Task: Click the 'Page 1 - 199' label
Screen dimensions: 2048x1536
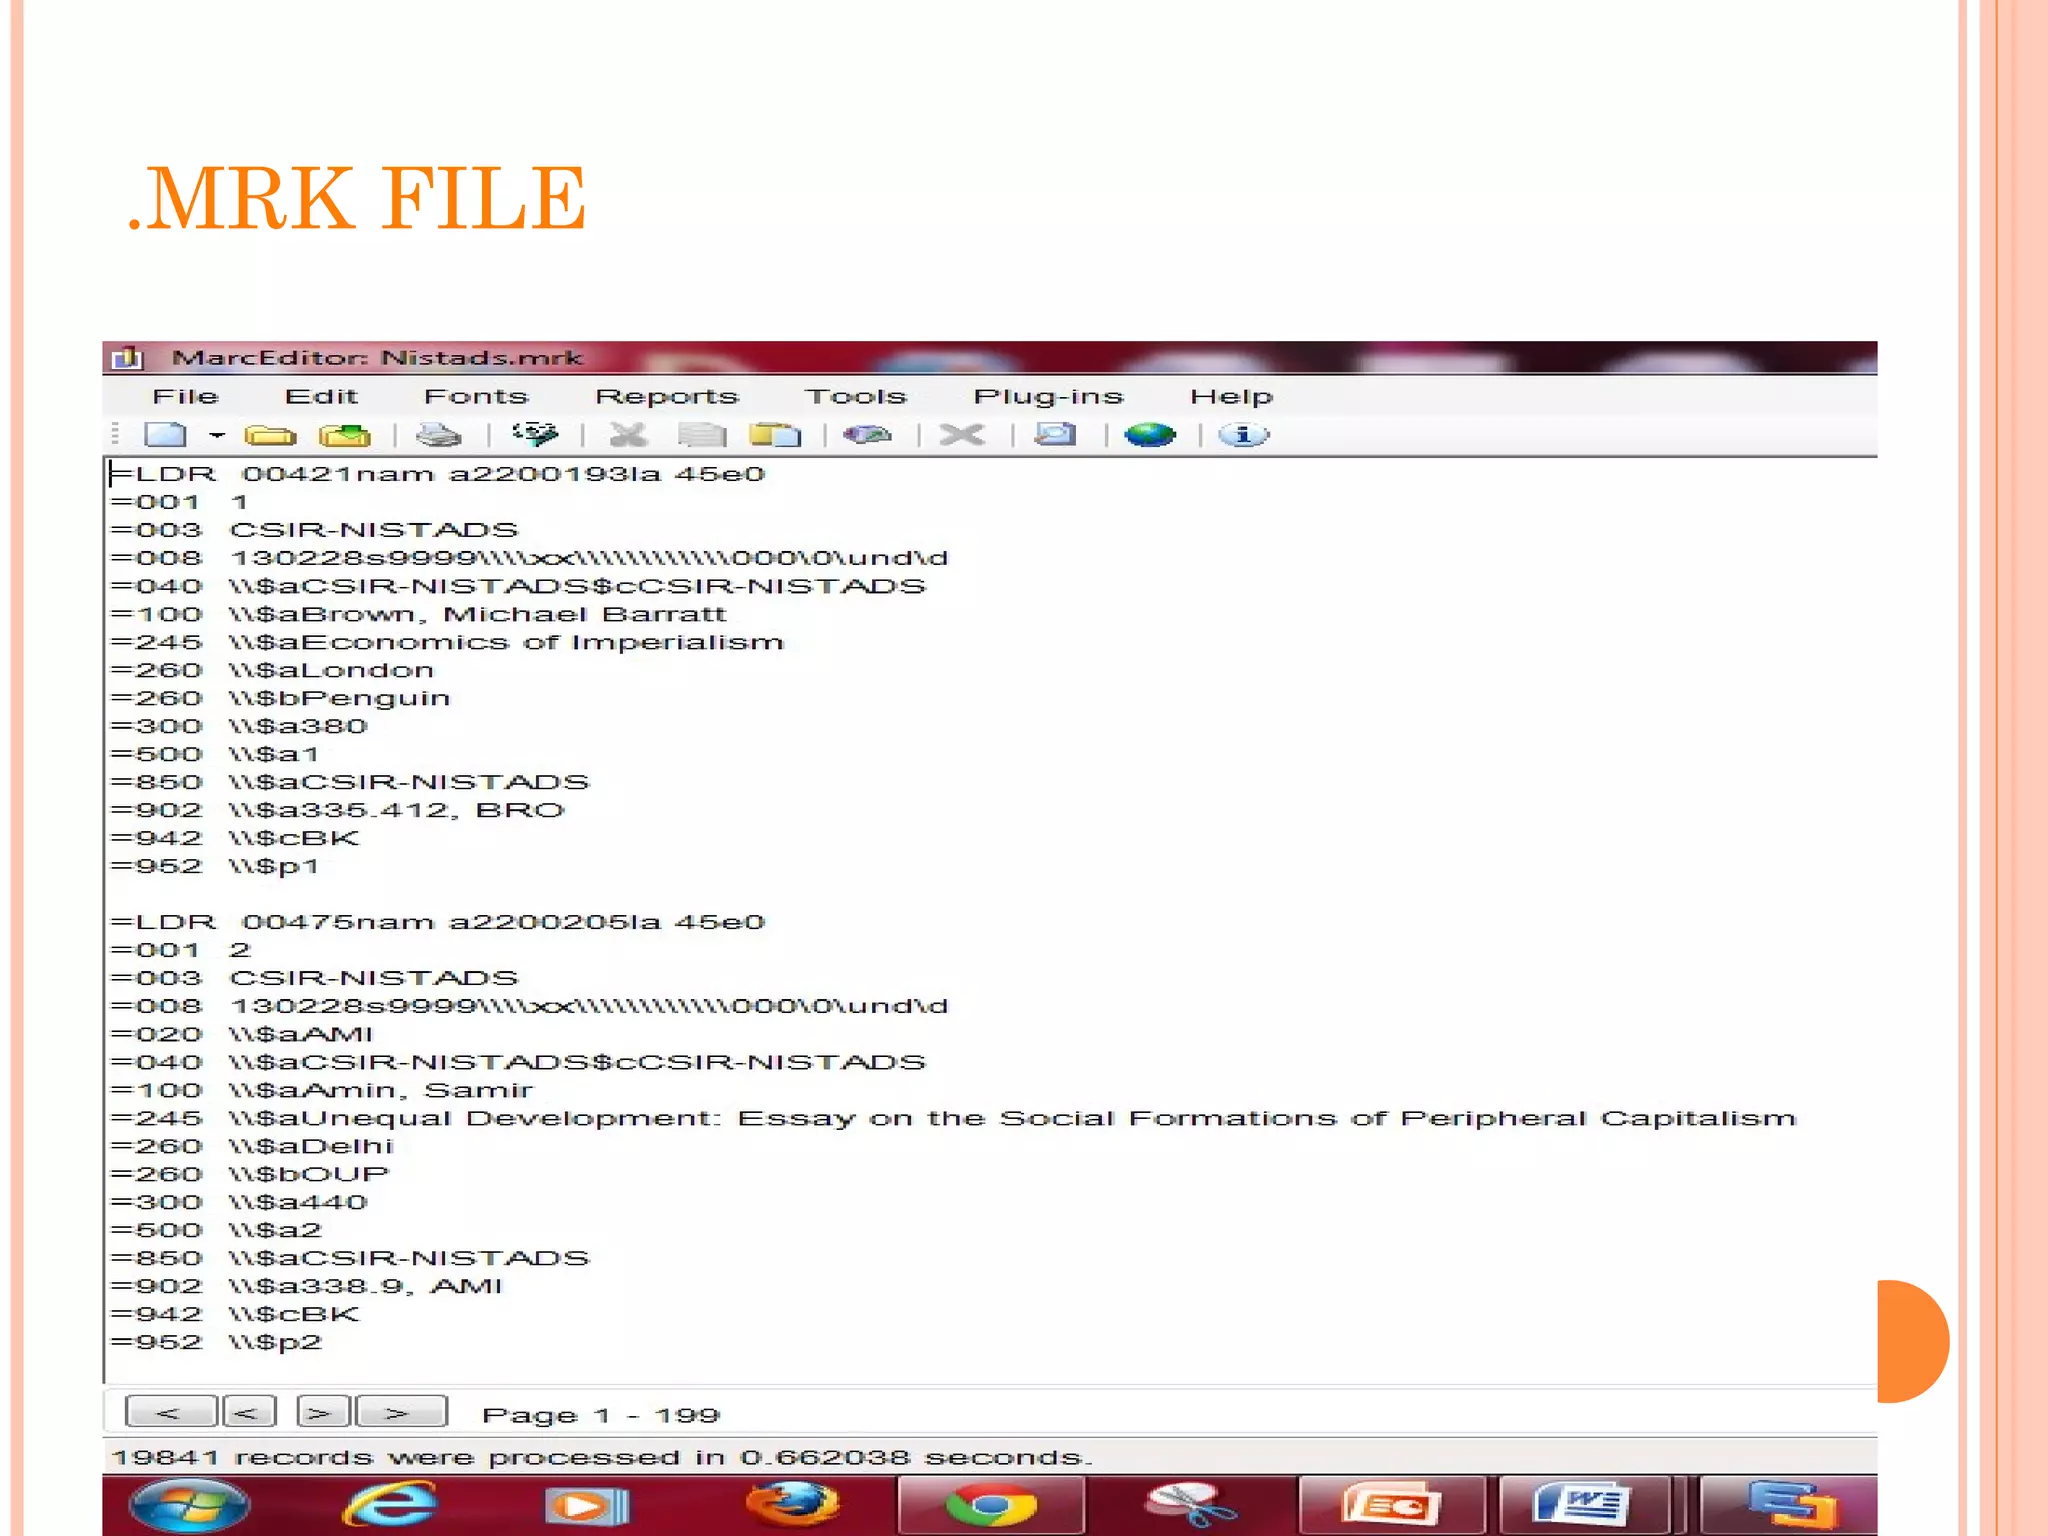Action: [x=601, y=1415]
